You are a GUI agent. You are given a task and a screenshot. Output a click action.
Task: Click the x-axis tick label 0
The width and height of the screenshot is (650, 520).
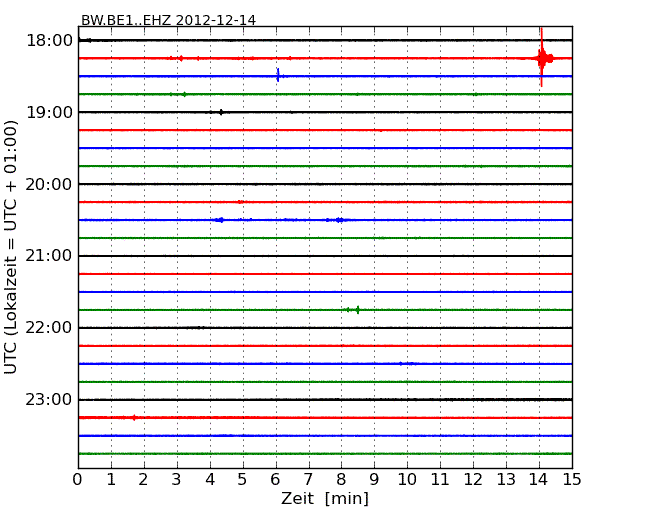pyautogui.click(x=78, y=479)
